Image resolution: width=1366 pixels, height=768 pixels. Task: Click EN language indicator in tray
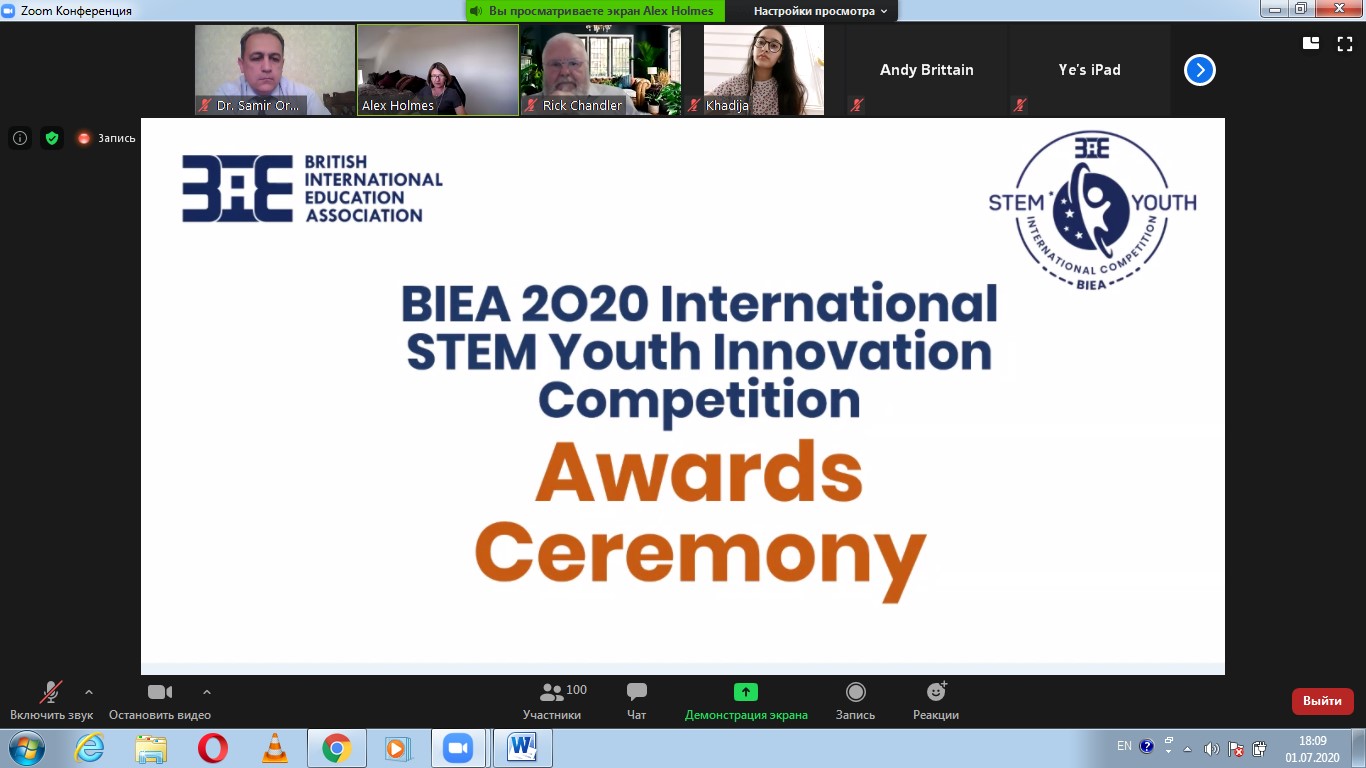[x=1124, y=746]
